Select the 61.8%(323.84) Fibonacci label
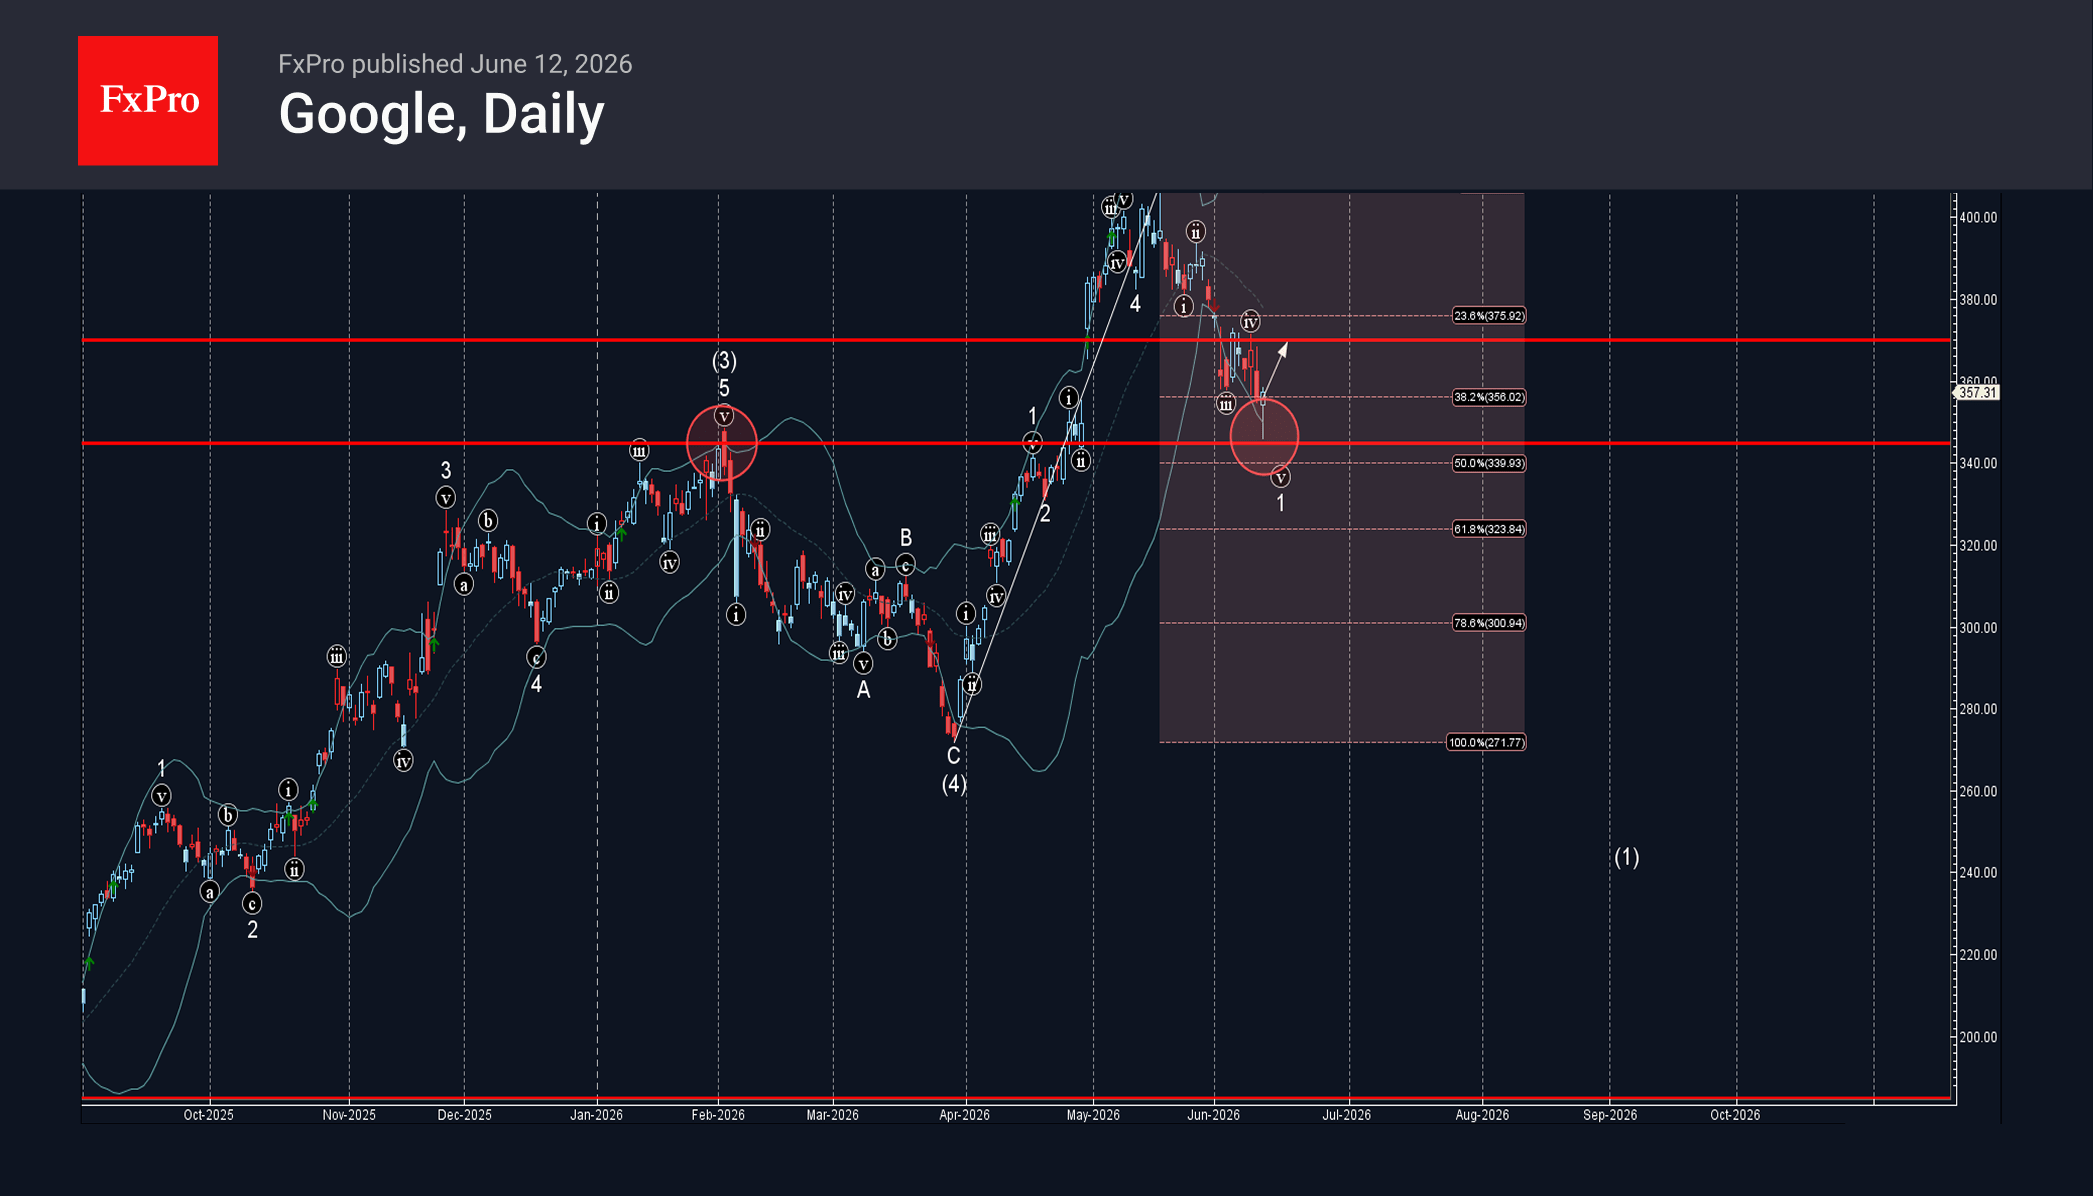This screenshot has height=1196, width=2093. pos(1489,529)
